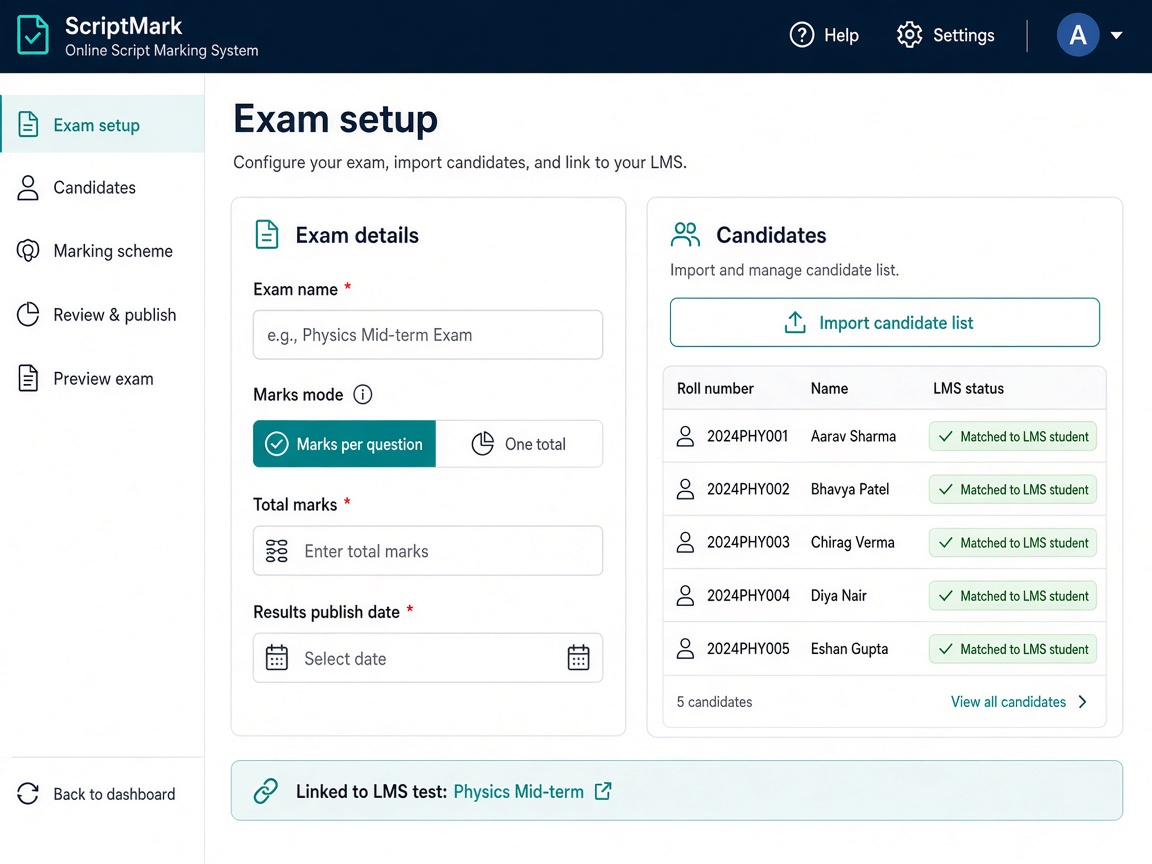
Task: Open Settings using the gear icon
Action: coord(910,35)
